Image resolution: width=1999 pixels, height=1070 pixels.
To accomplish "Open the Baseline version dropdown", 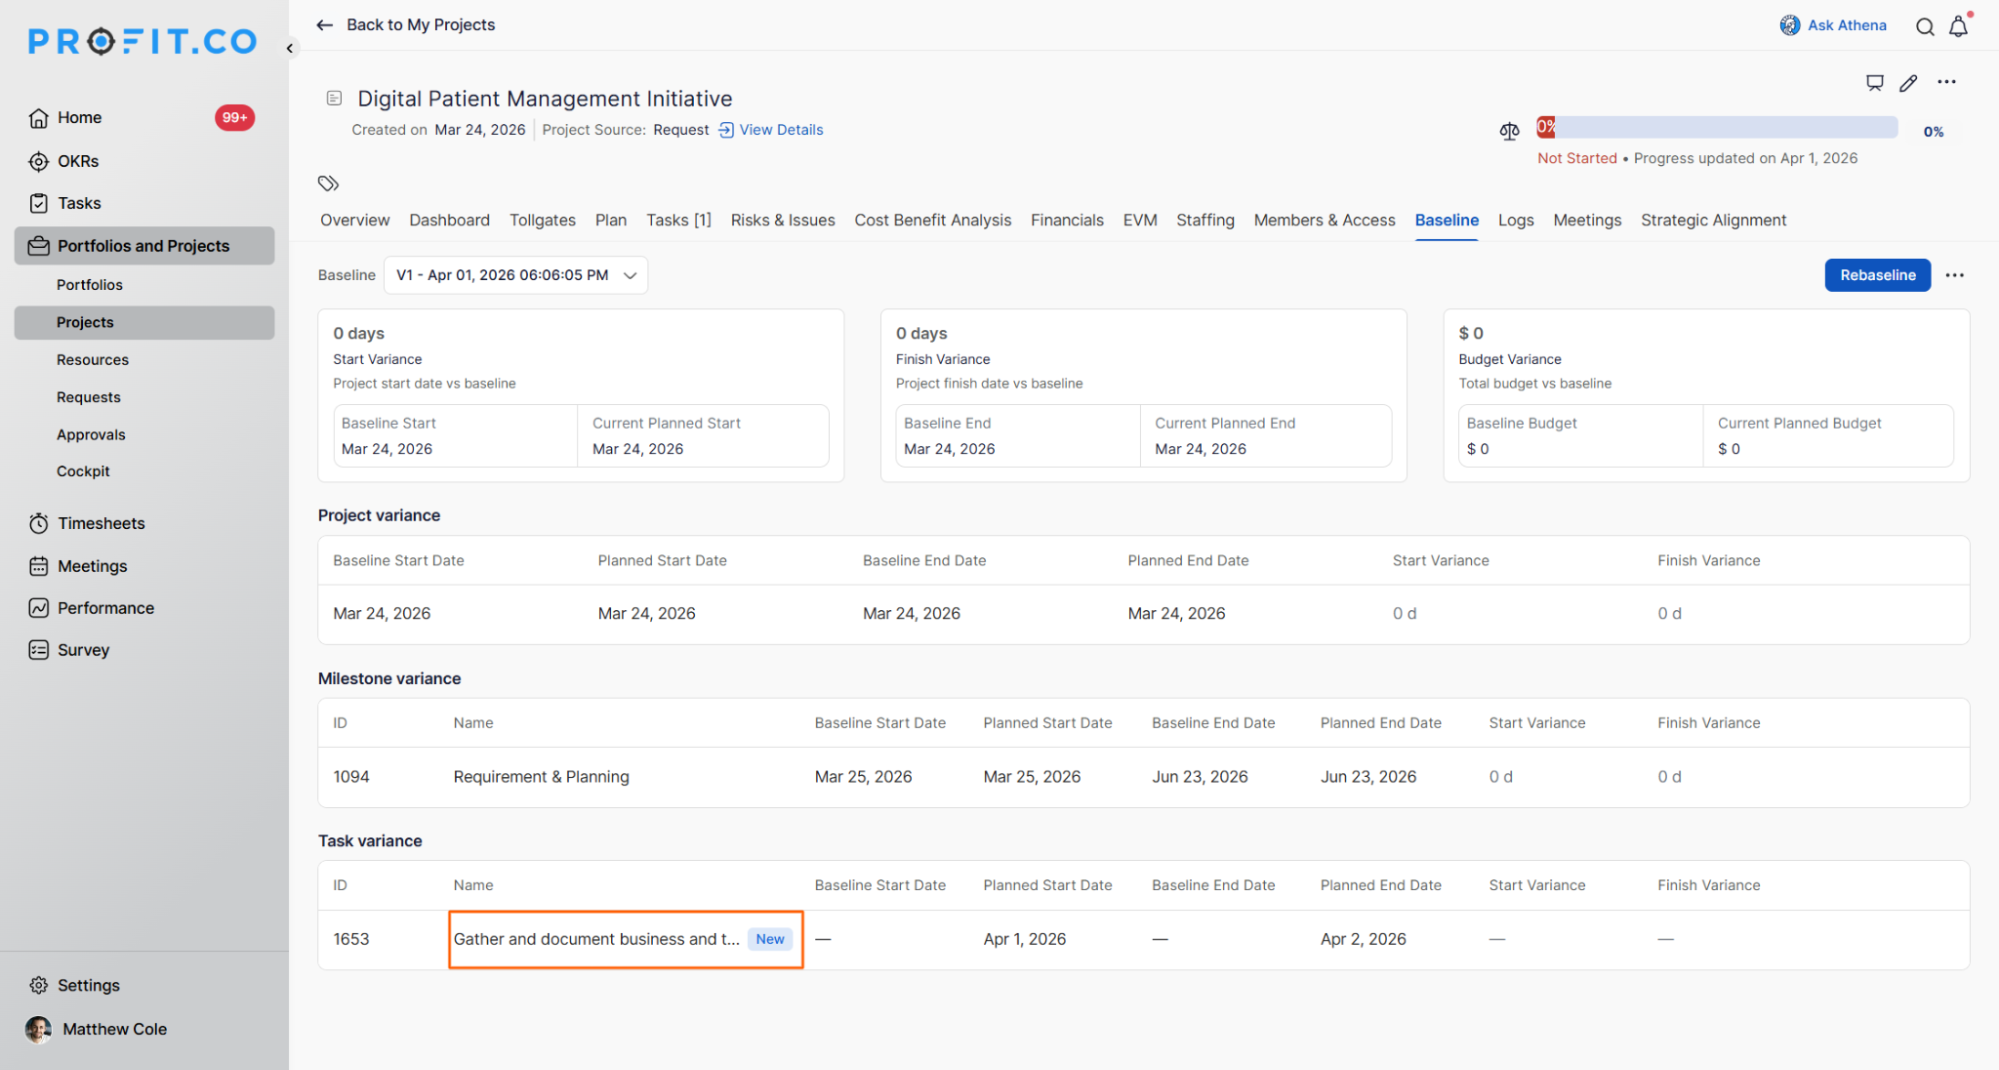I will (x=515, y=275).
